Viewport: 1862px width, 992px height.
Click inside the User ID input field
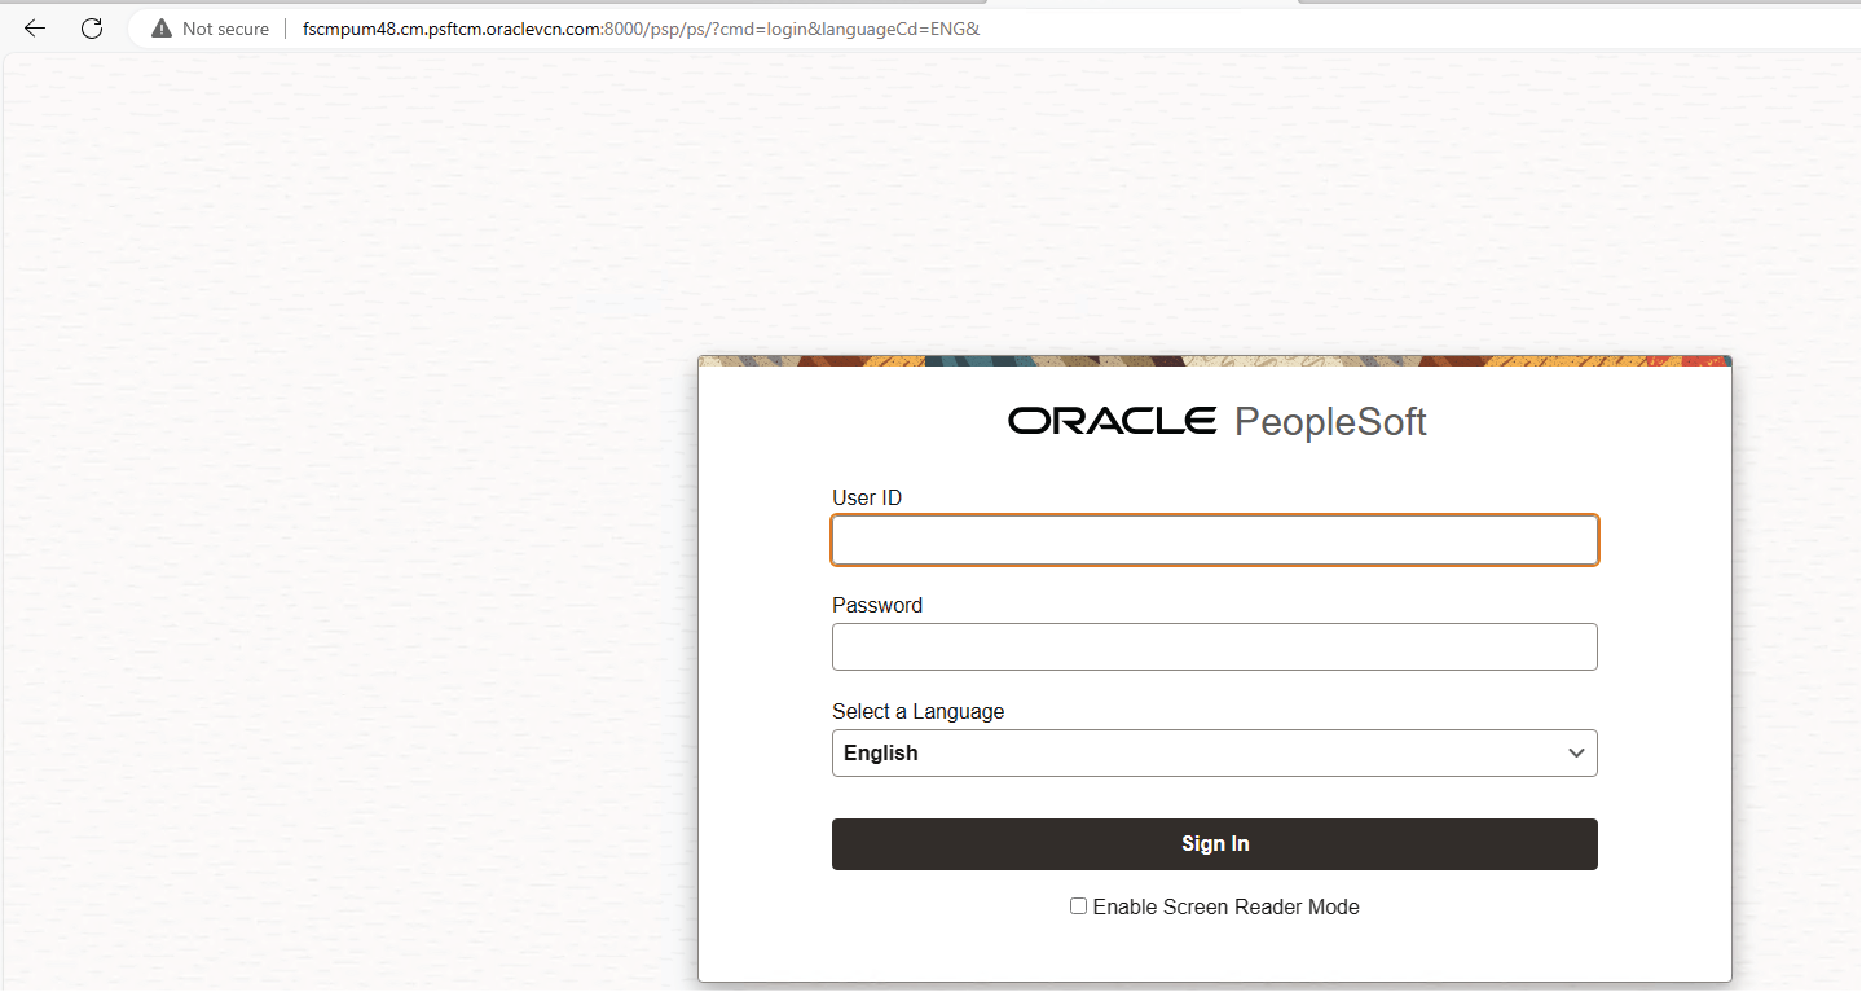point(1214,540)
